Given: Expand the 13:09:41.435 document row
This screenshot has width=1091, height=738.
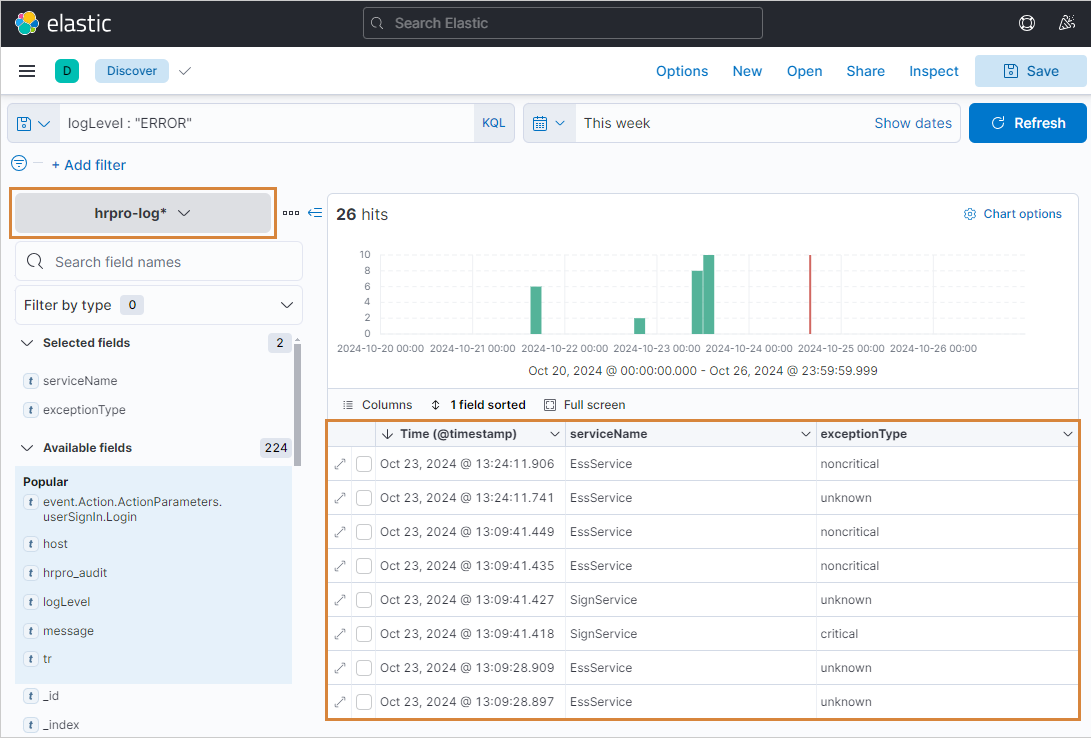Looking at the screenshot, I should (x=340, y=565).
